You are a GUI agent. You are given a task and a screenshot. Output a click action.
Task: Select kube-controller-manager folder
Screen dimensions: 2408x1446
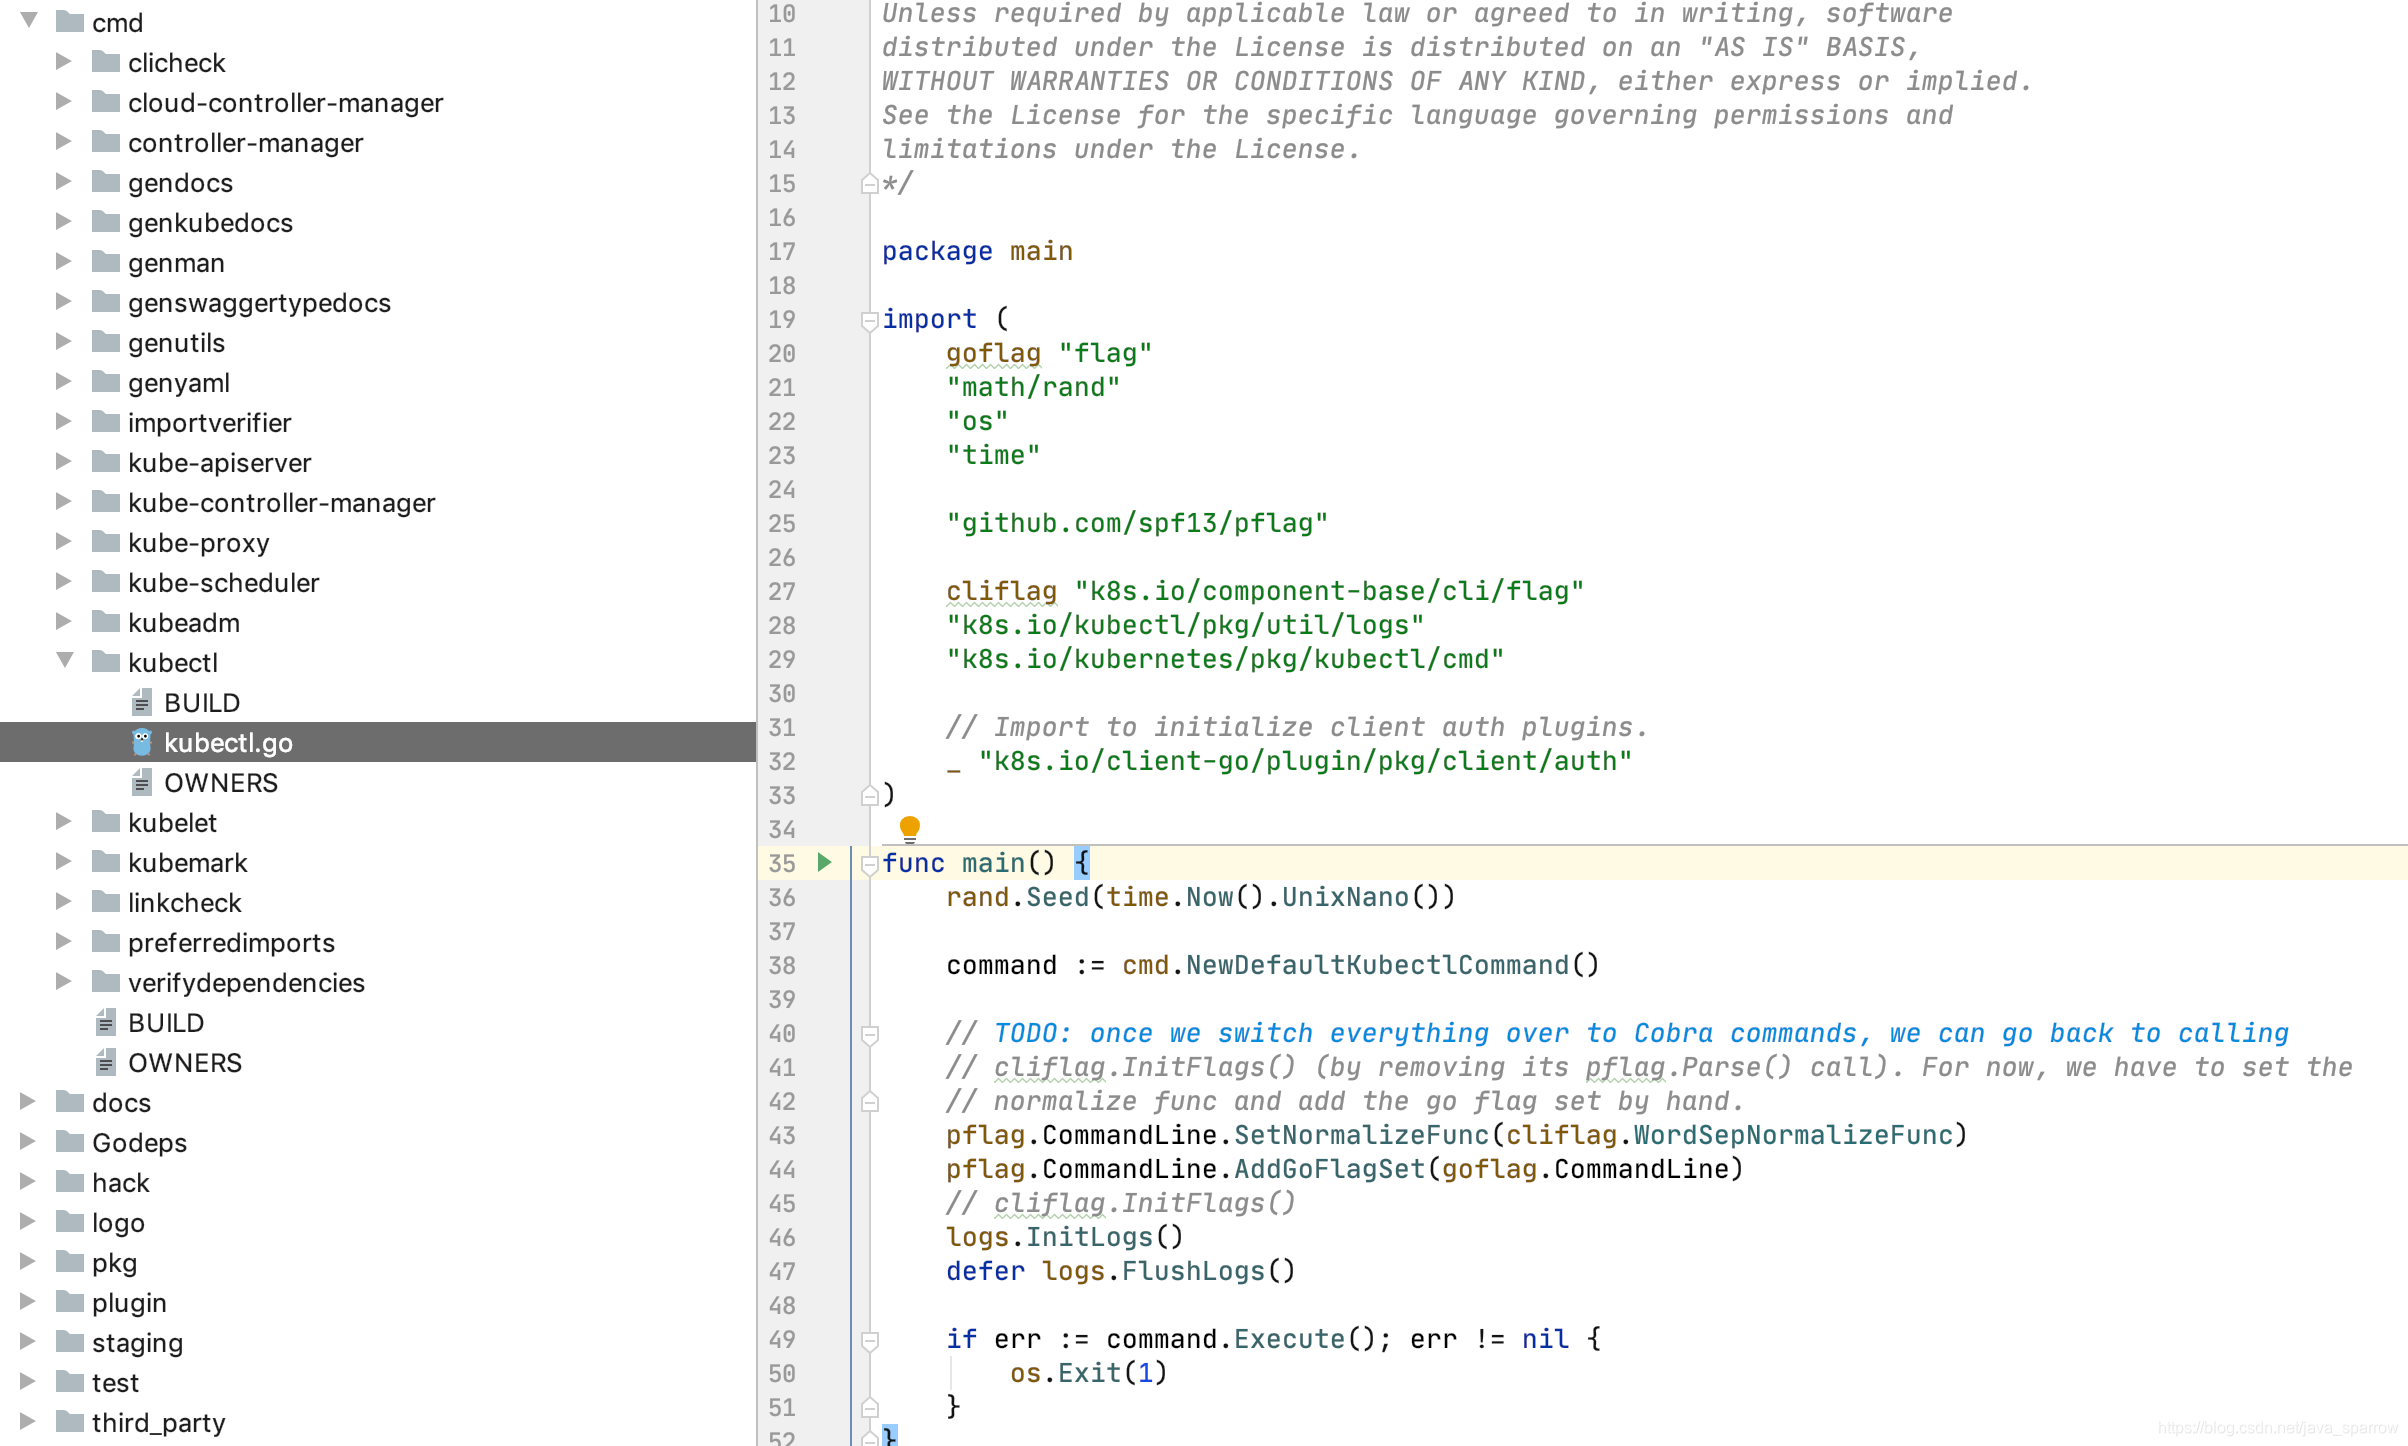coord(281,503)
